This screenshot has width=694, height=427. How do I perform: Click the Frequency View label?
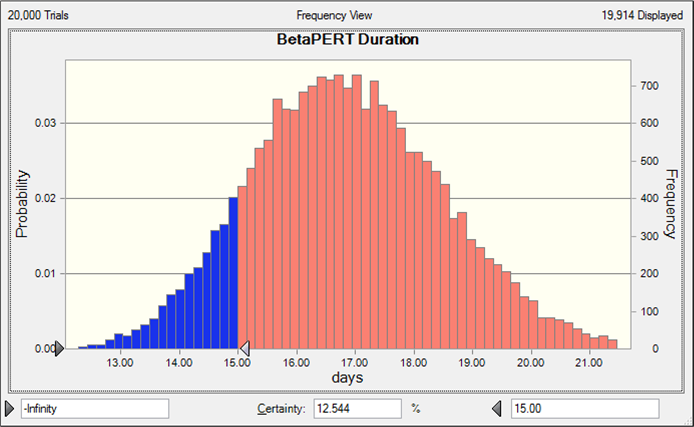point(334,15)
